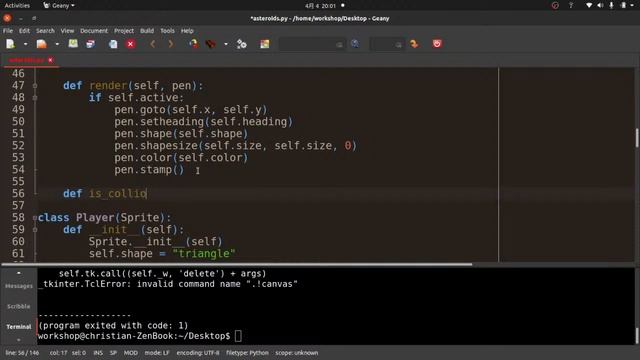This screenshot has width=640, height=360.
Task: Click on 'class Player(Sprite):' line
Action: (104, 218)
